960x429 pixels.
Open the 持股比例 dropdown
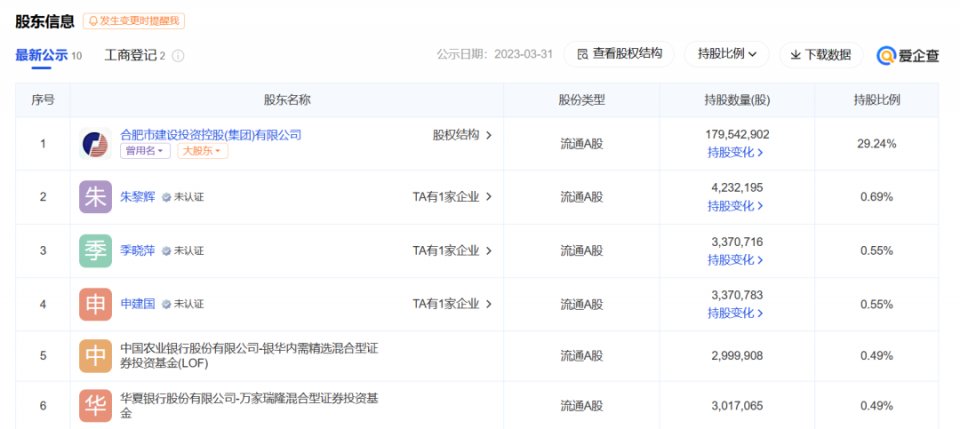(726, 54)
